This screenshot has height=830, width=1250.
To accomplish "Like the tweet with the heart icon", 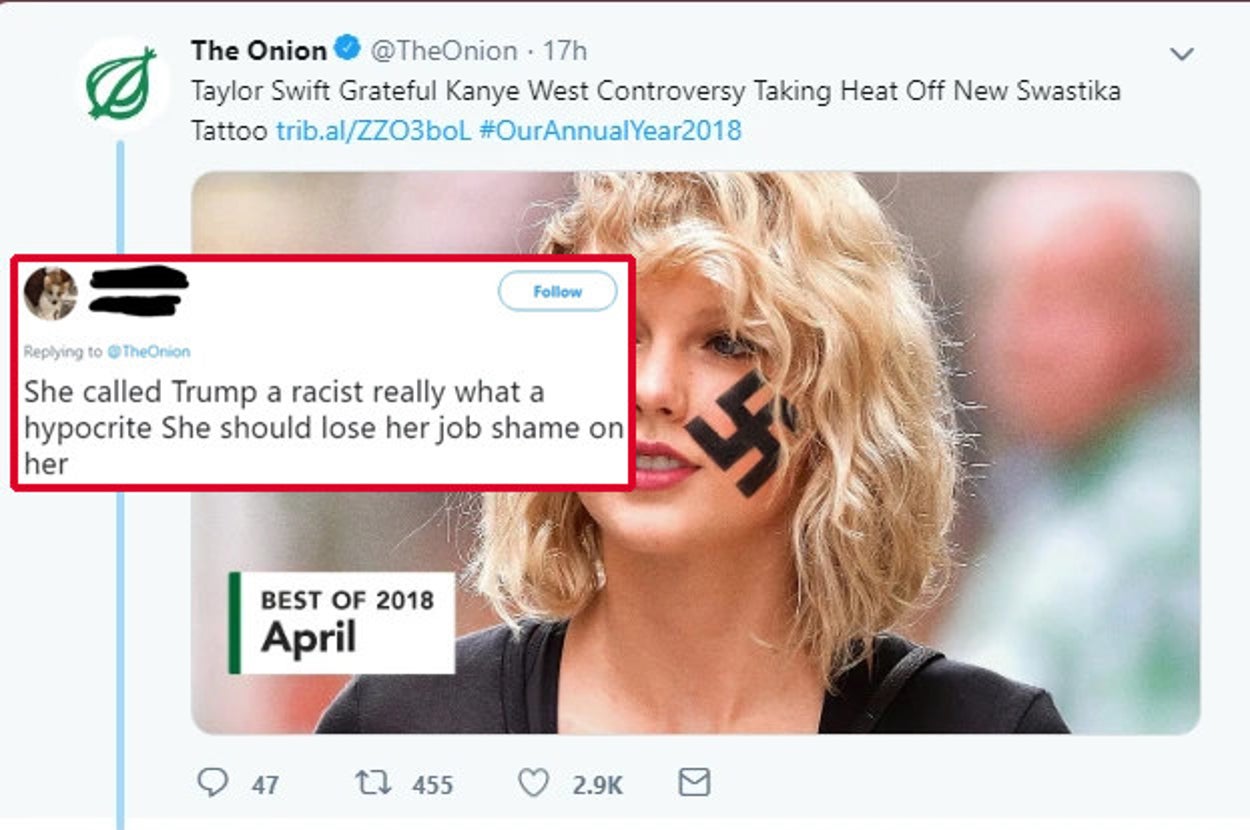I will 533,782.
